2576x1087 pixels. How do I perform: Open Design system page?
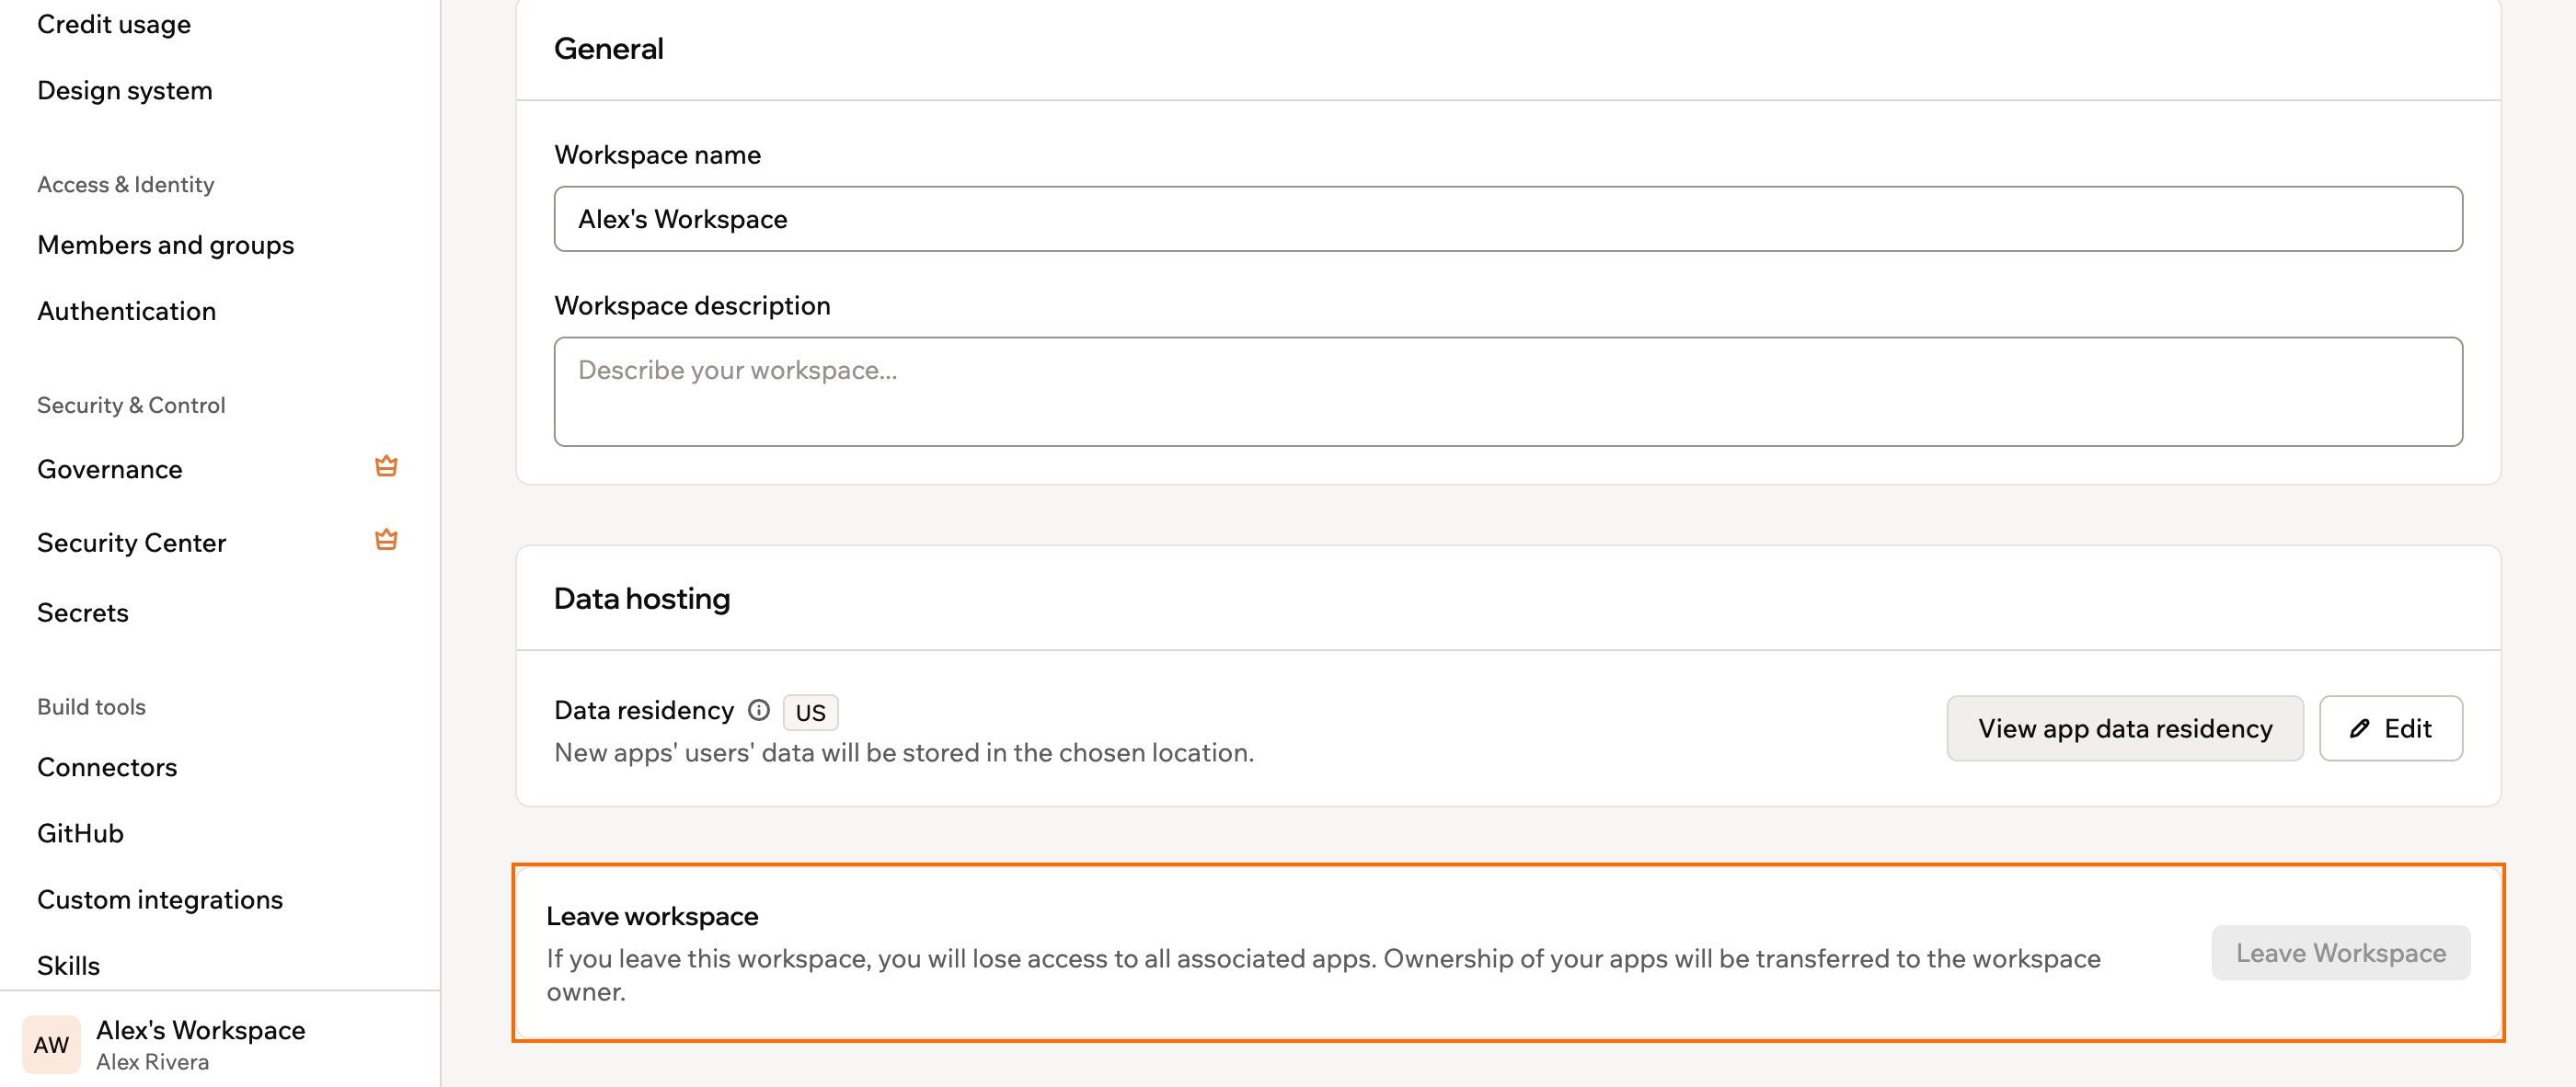125,90
